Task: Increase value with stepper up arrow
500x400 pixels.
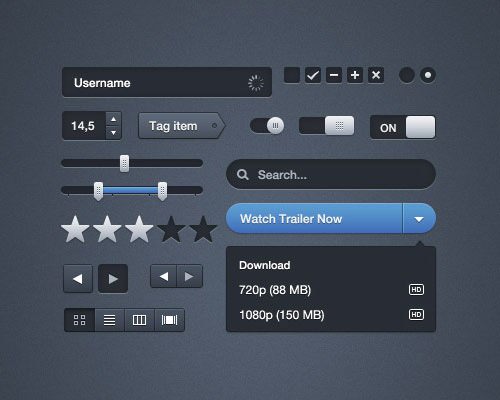Action: pyautogui.click(x=113, y=119)
